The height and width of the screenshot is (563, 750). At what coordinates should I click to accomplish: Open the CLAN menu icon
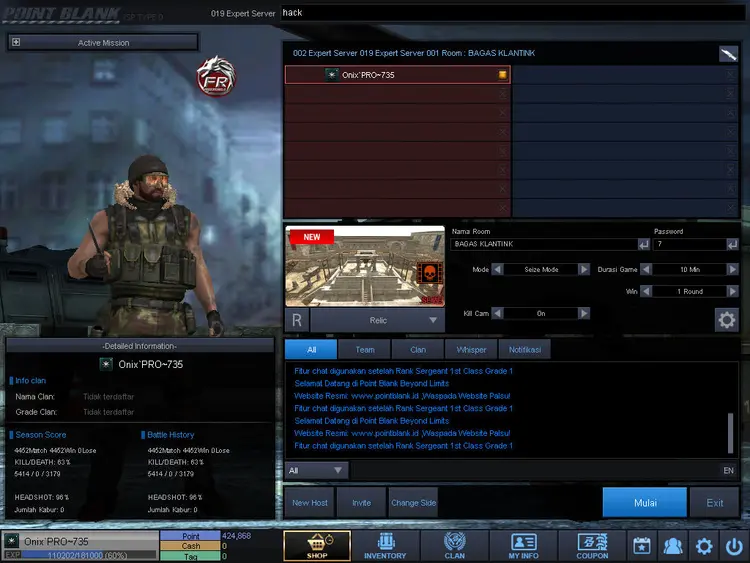click(454, 545)
